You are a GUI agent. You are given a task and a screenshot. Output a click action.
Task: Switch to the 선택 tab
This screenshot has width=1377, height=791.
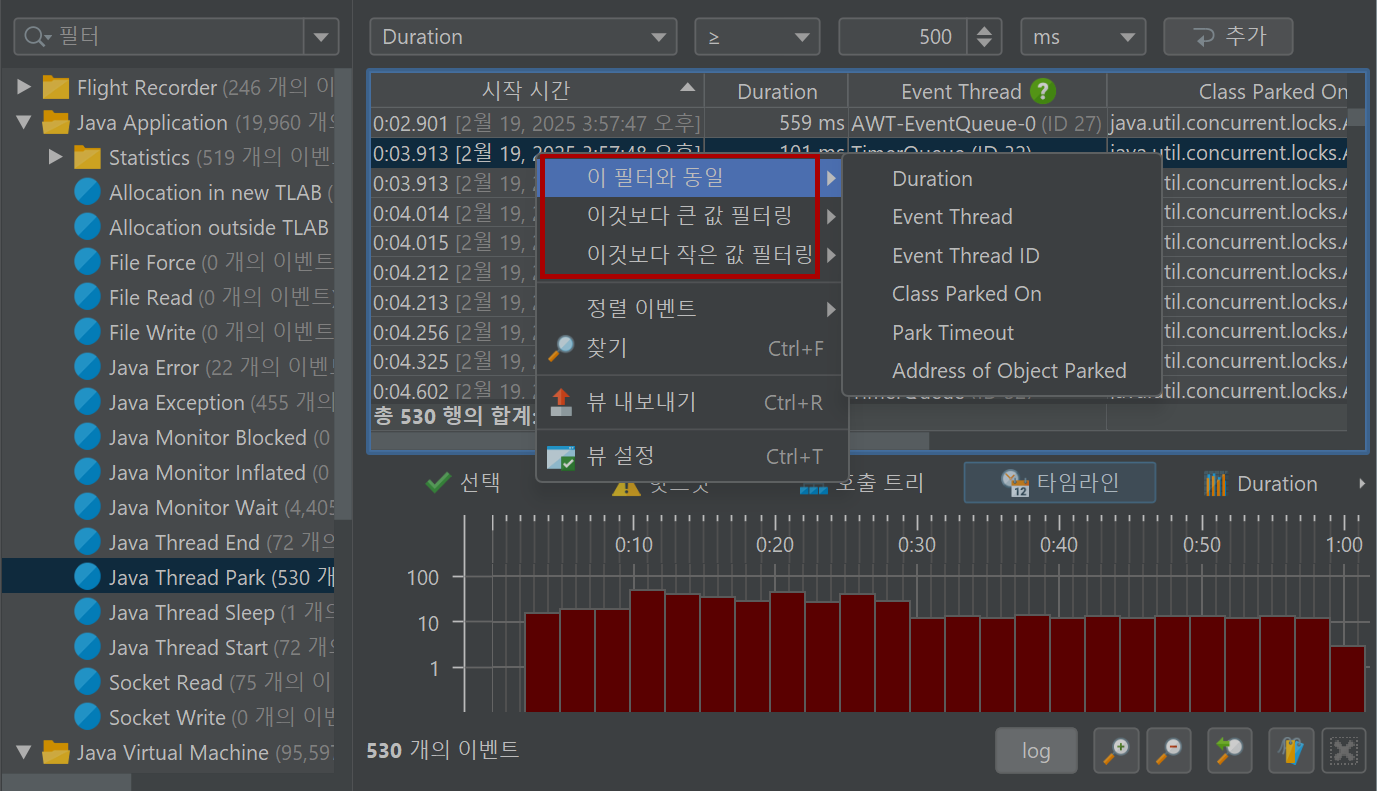463,484
